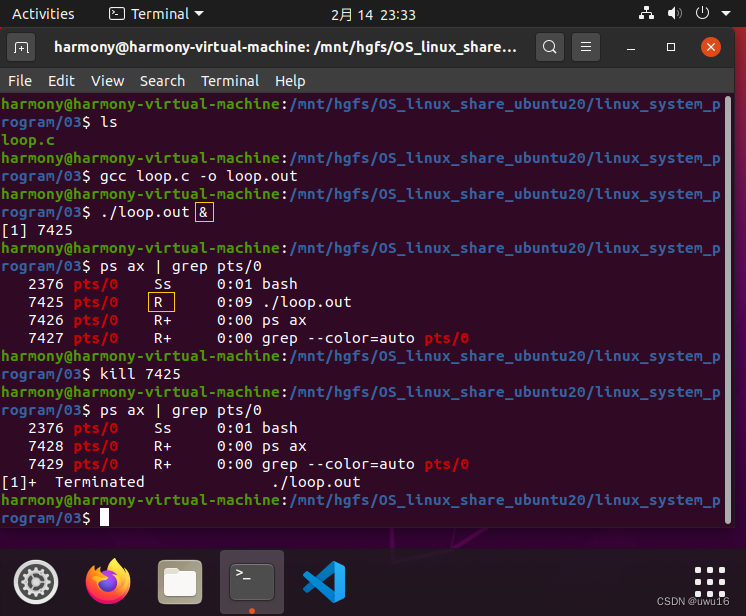Expand the Terminal app menu in top bar
This screenshot has height=616, width=746.
click(x=156, y=14)
